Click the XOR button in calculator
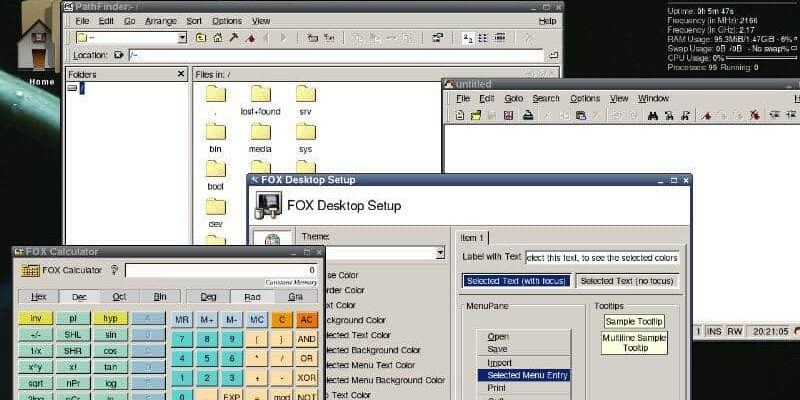The width and height of the screenshot is (800, 400). [x=306, y=378]
